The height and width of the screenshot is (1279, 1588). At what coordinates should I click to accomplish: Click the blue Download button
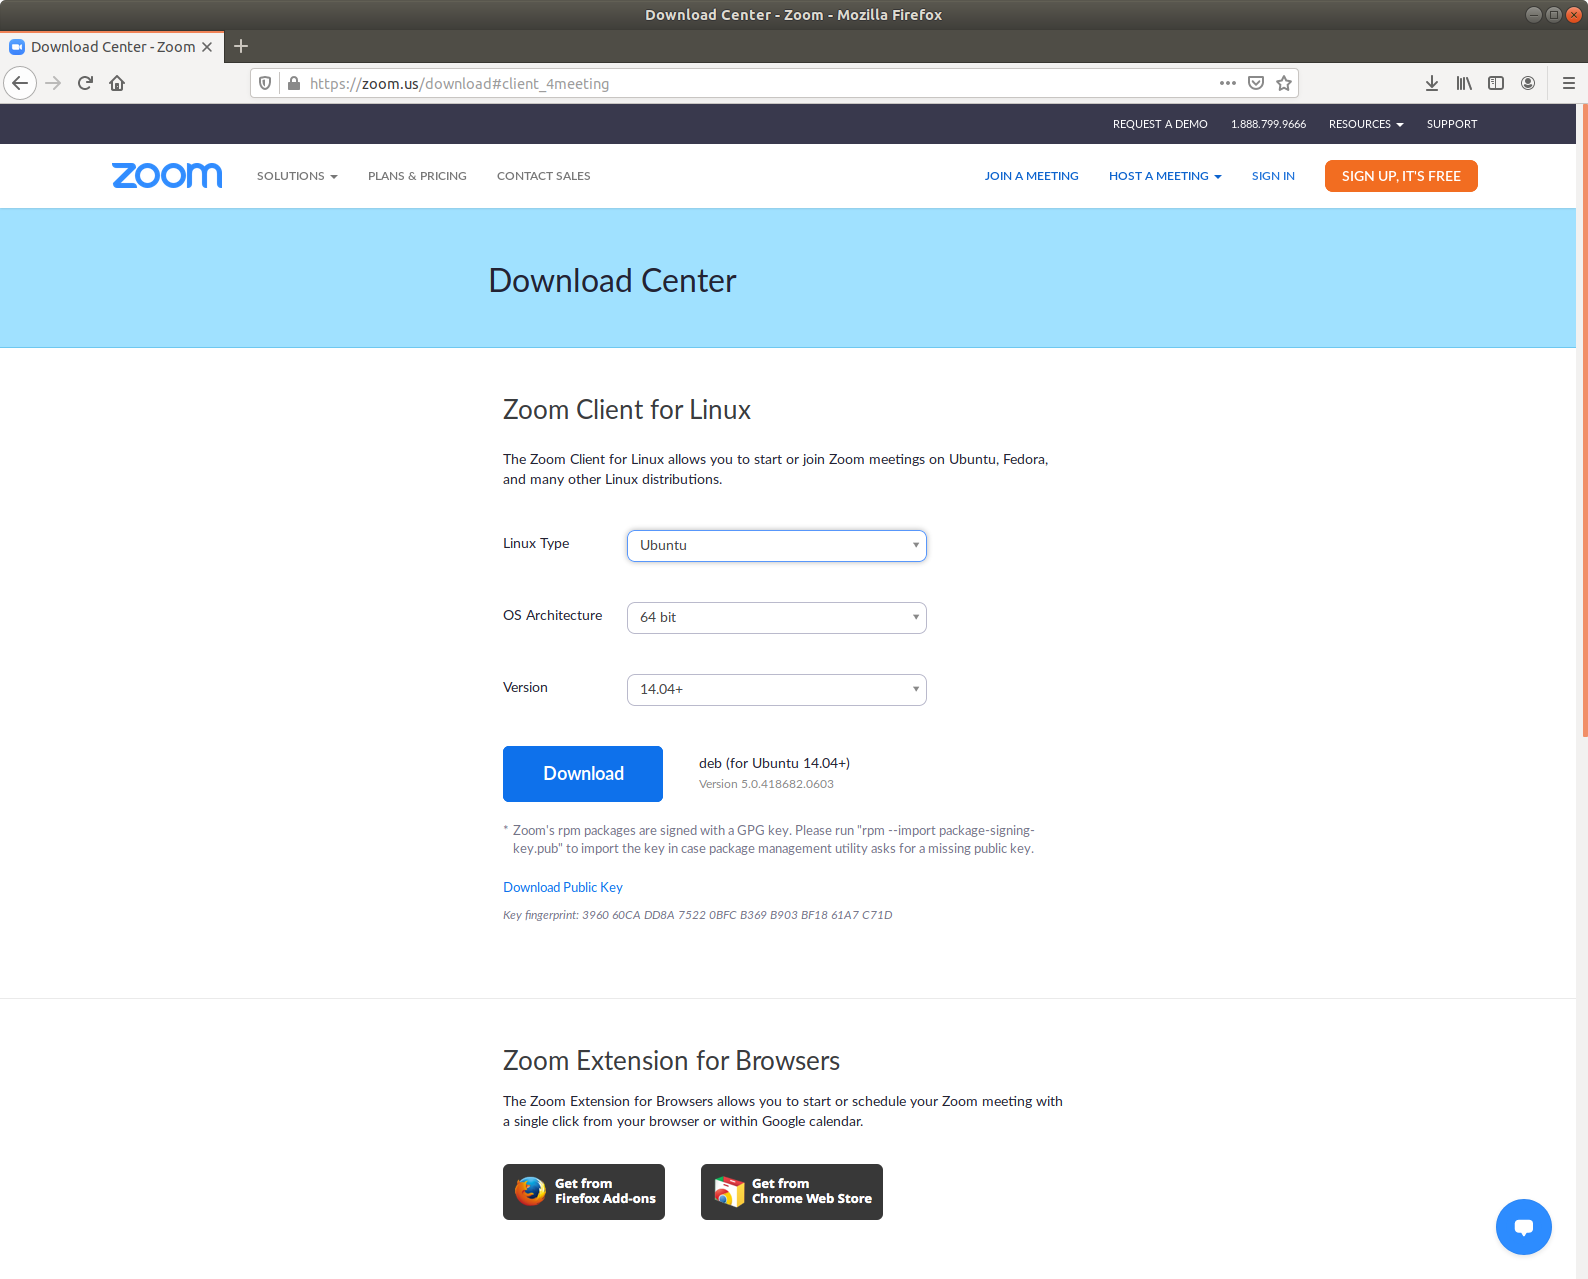pos(583,774)
